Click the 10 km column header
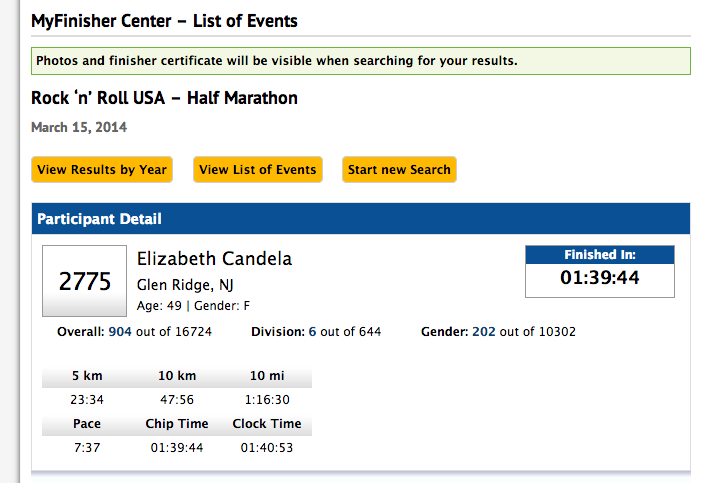The width and height of the screenshot is (702, 483). tap(177, 376)
